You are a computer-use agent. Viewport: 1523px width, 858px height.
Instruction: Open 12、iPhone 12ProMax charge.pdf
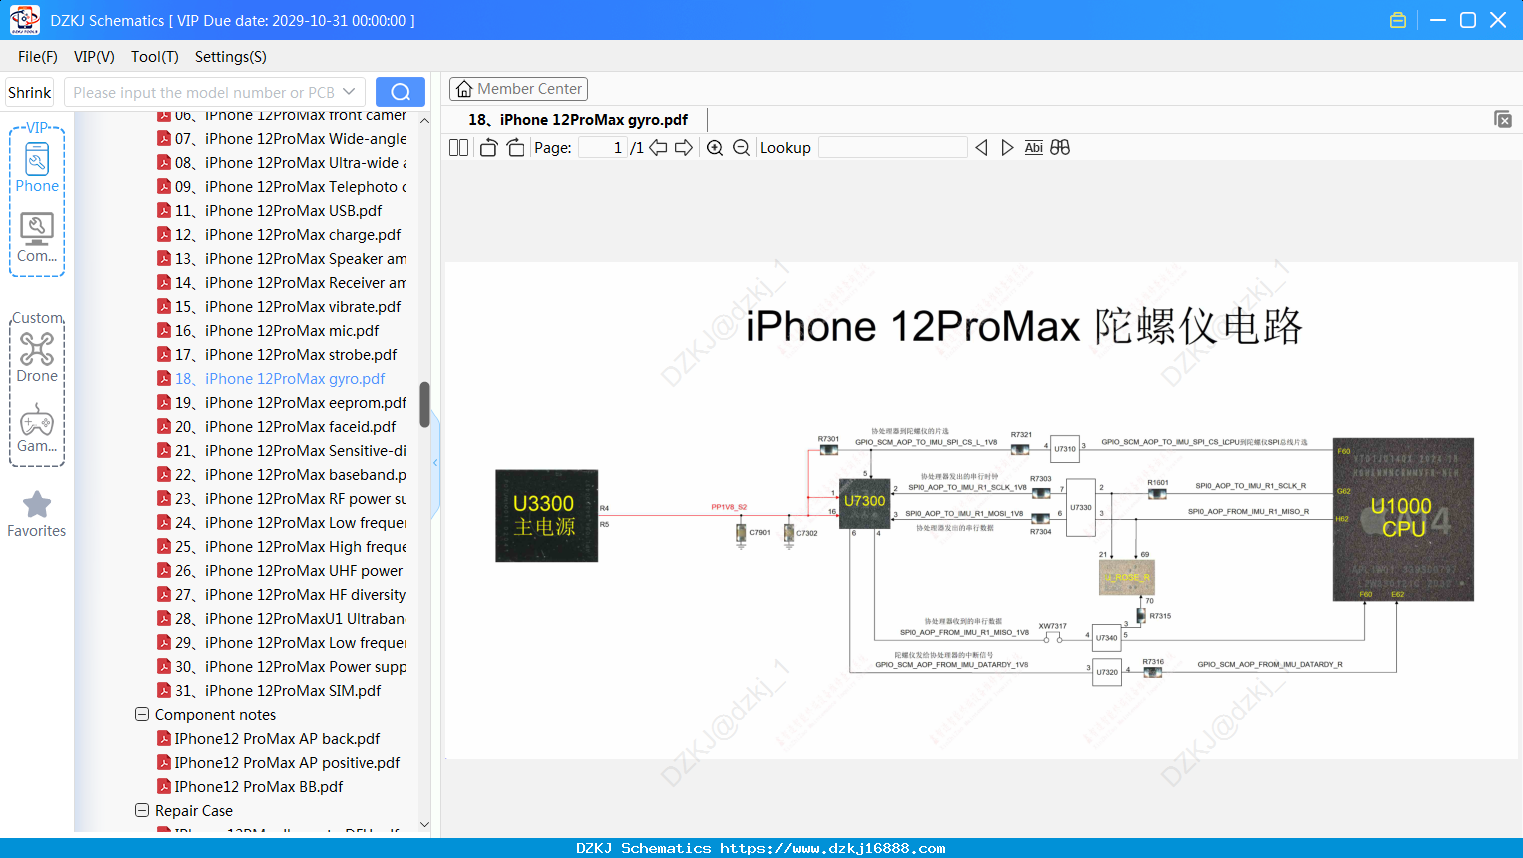point(280,235)
